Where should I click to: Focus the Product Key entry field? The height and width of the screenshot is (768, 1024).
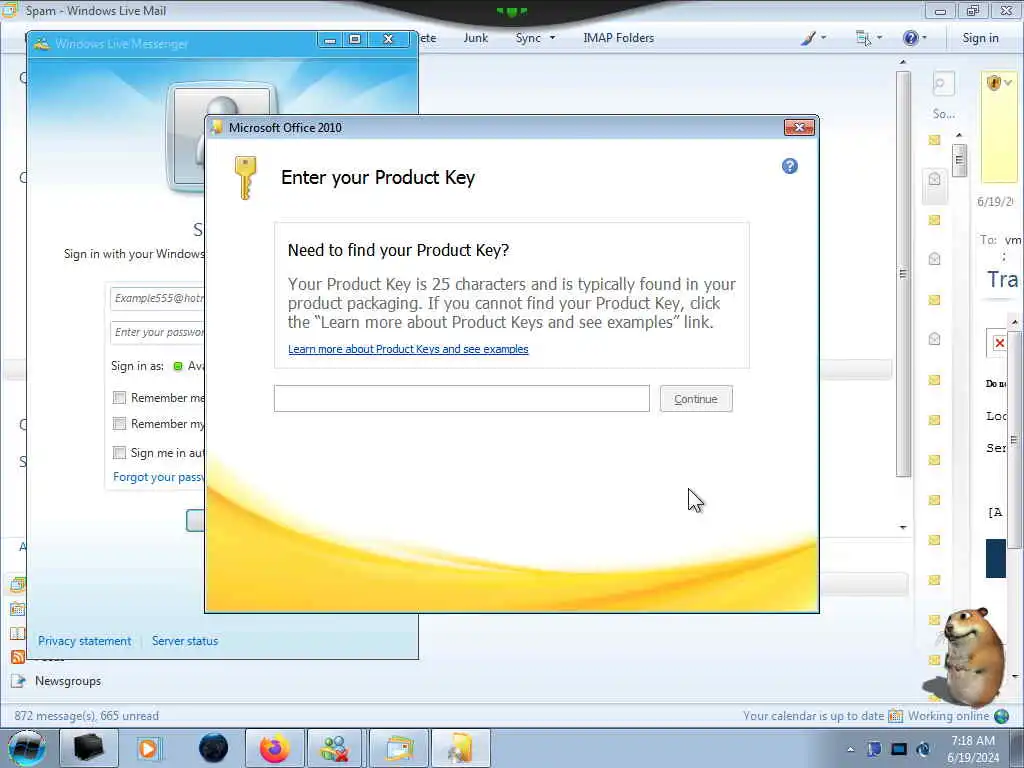click(x=462, y=398)
